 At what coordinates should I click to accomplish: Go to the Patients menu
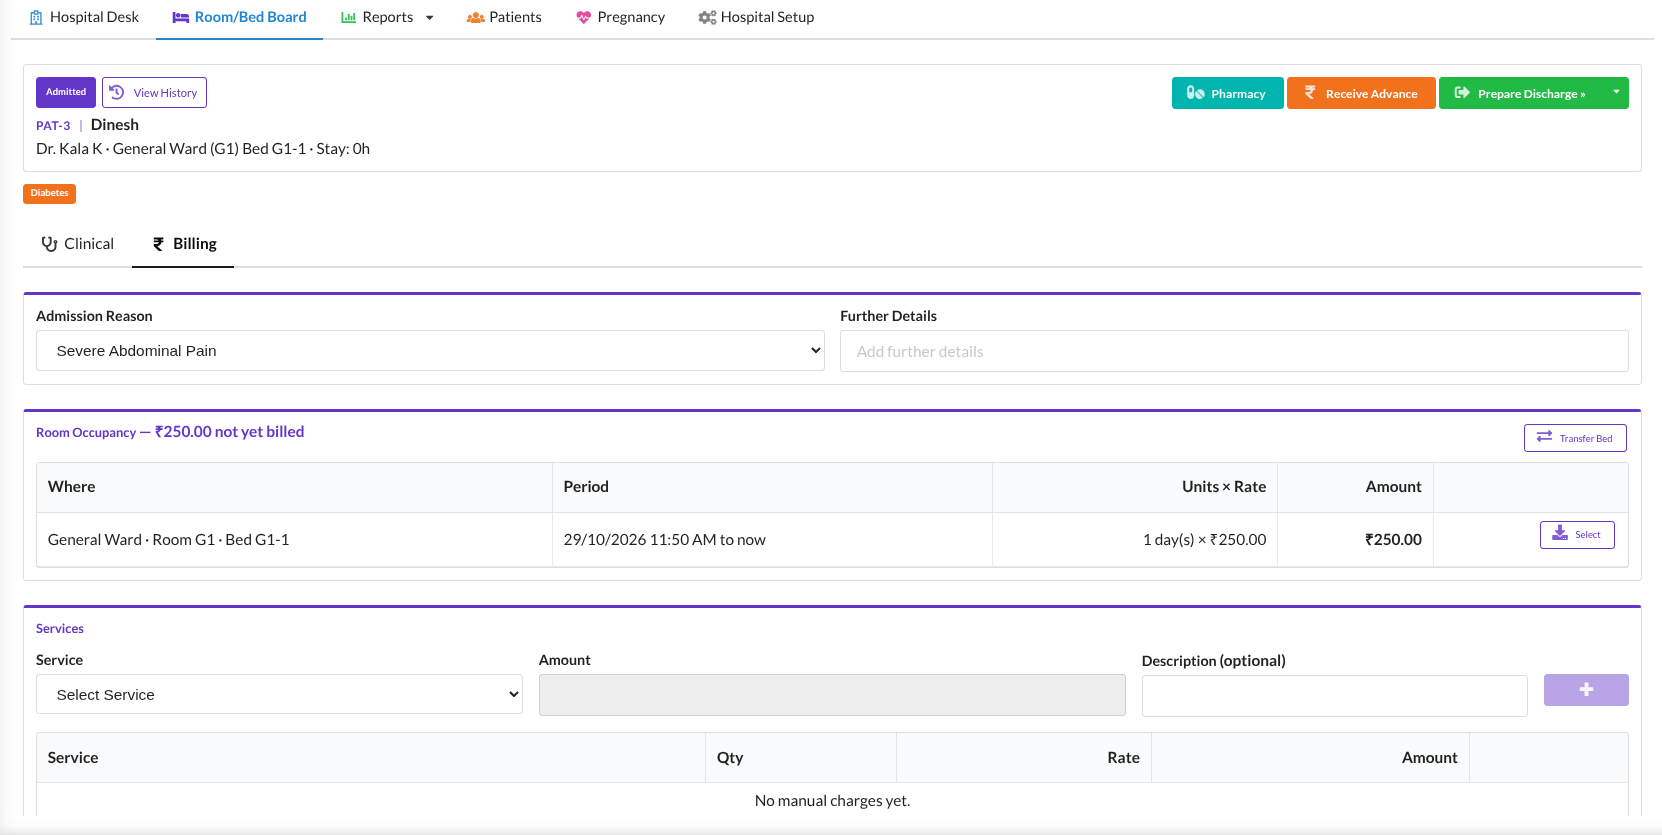click(505, 18)
